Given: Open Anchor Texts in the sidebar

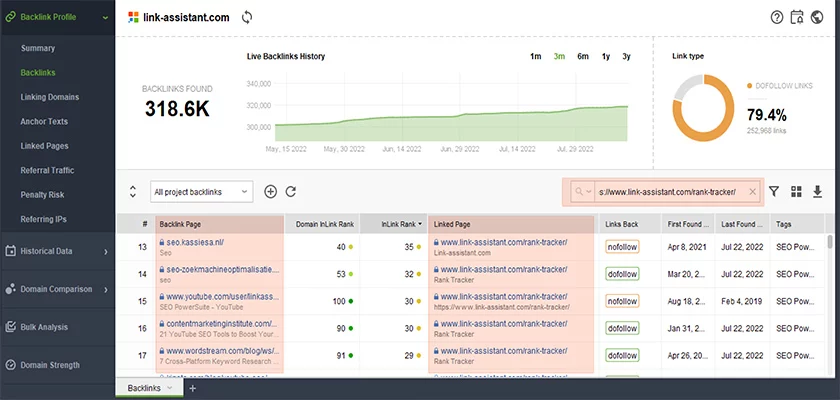Looking at the screenshot, I should point(44,122).
